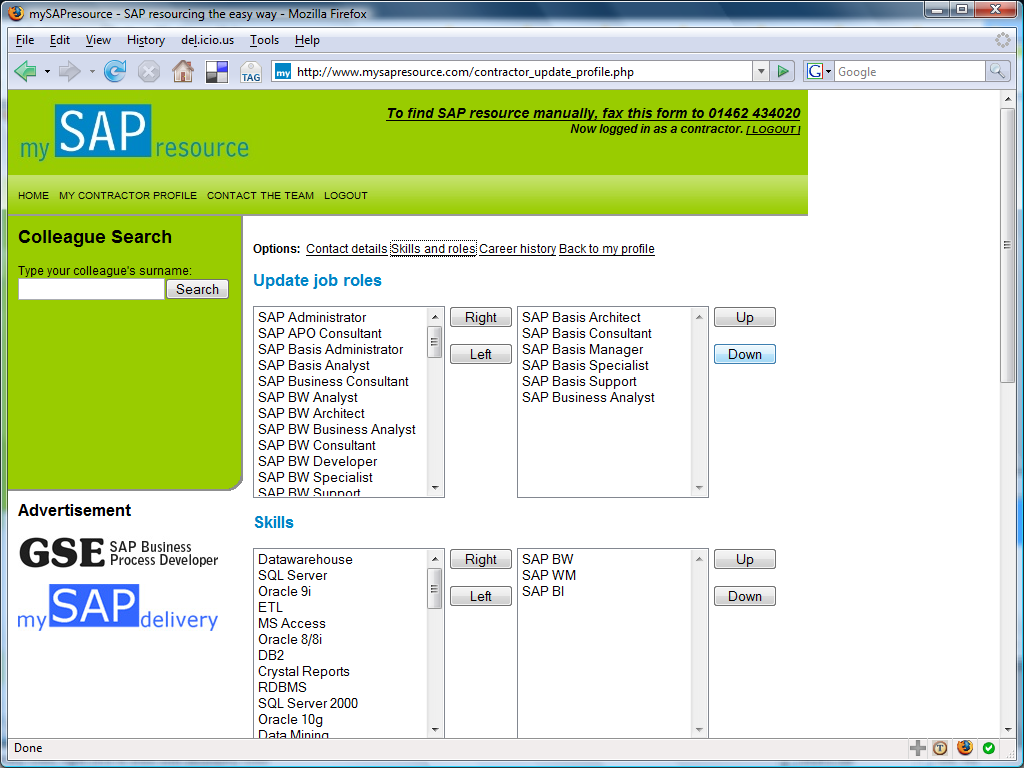Click the [LOGOUT] link in header
The image size is (1024, 768).
pos(773,129)
